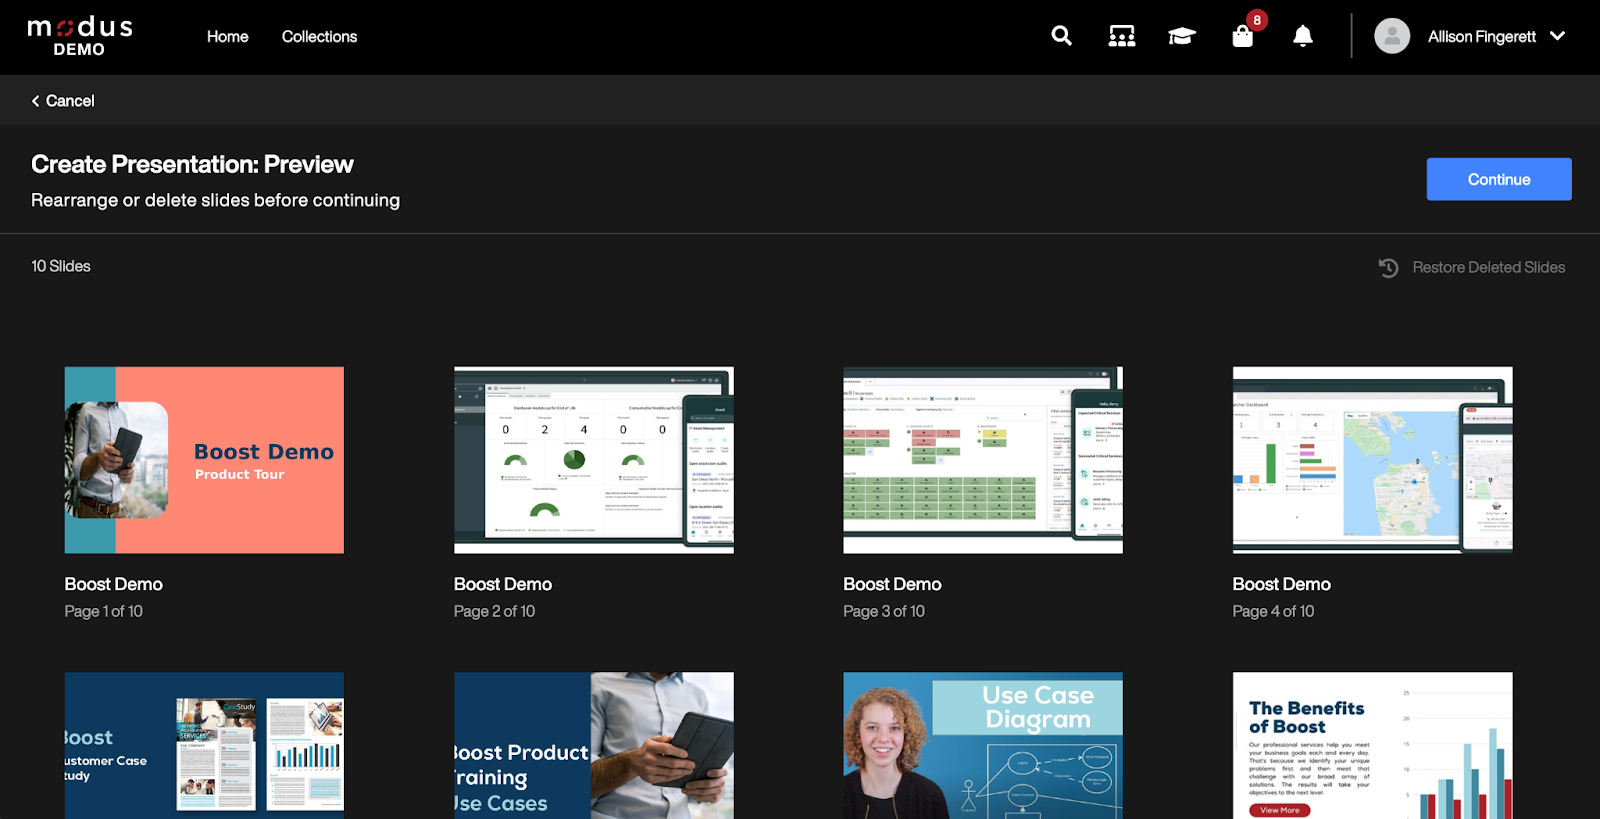
Task: Select the page 2 dashboard slide thumbnail
Action: coord(593,460)
